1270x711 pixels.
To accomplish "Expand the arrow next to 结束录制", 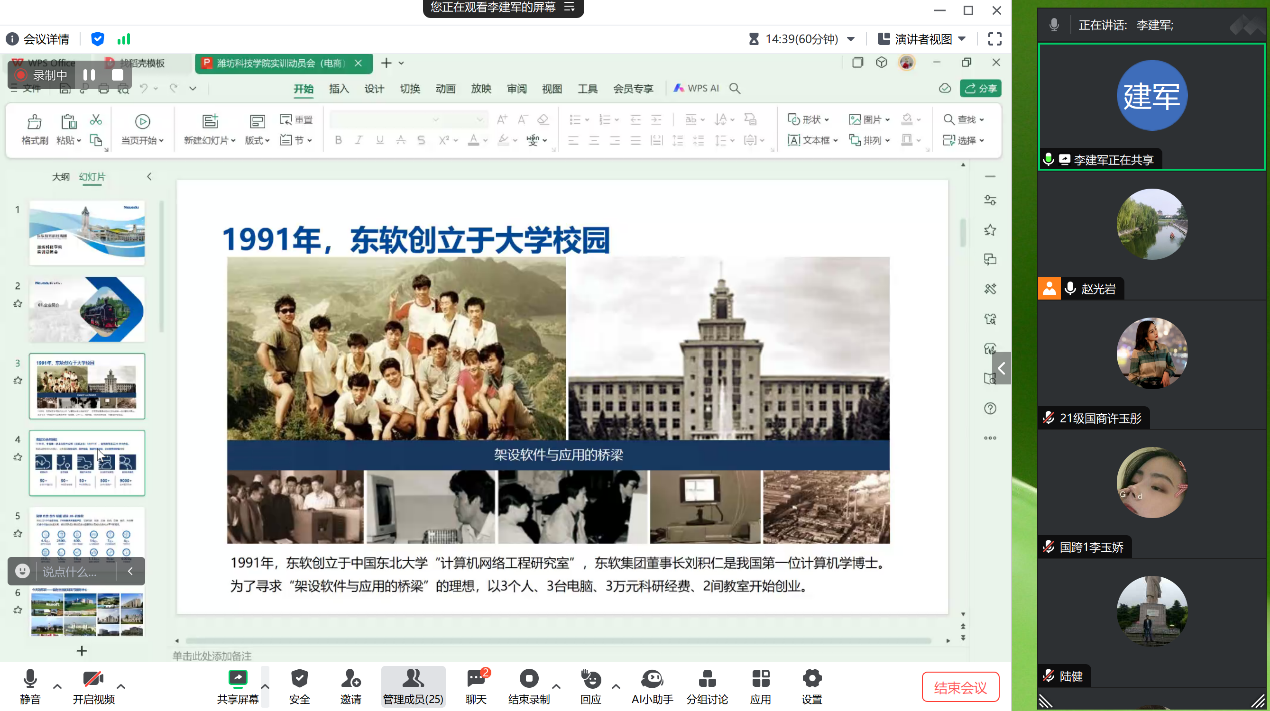I will (557, 687).
